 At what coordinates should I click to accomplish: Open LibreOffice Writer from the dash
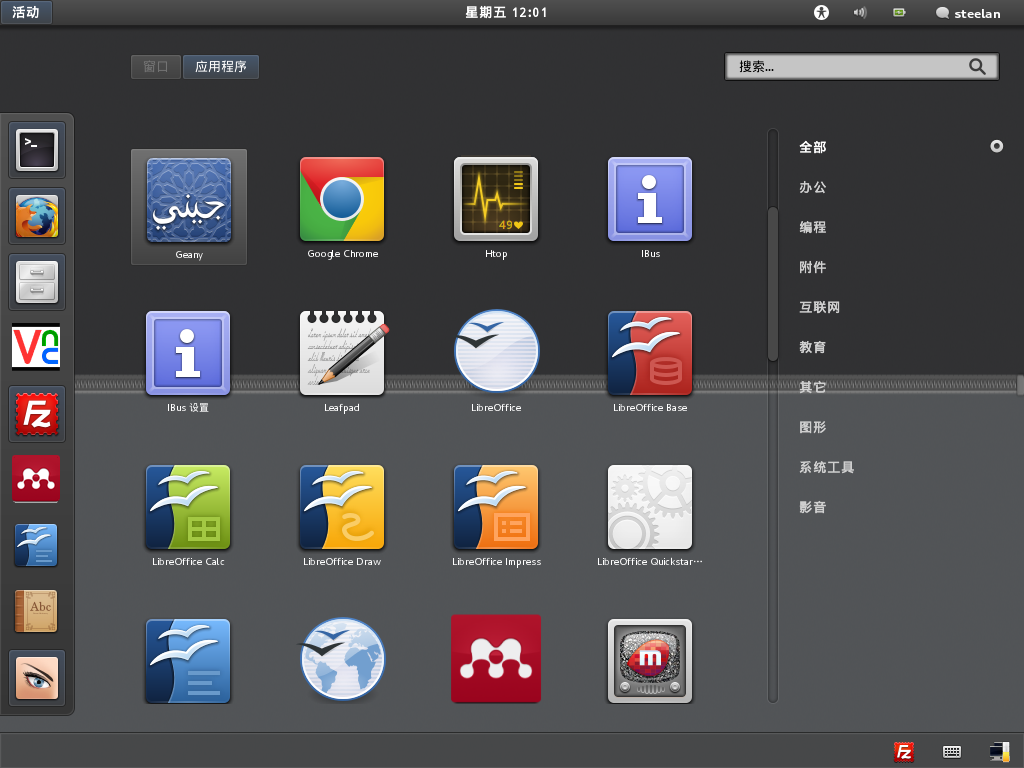tap(37, 545)
